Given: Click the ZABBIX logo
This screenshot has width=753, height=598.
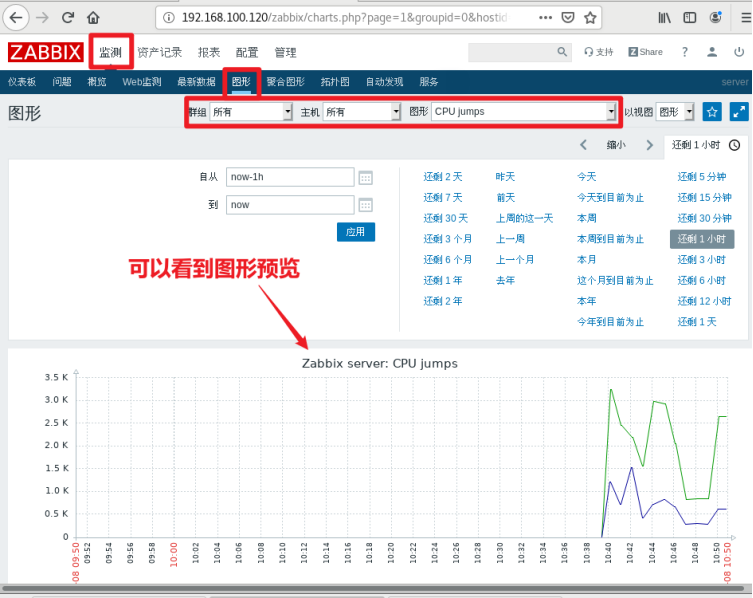Looking at the screenshot, I should pos(46,52).
